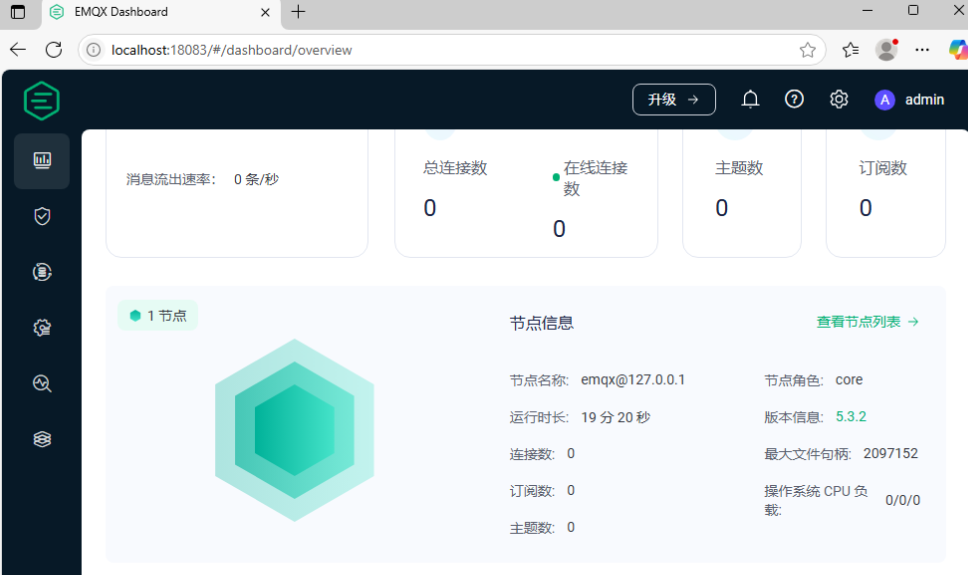The height and width of the screenshot is (575, 968).
Task: Open the favorites list icon
Action: (851, 50)
